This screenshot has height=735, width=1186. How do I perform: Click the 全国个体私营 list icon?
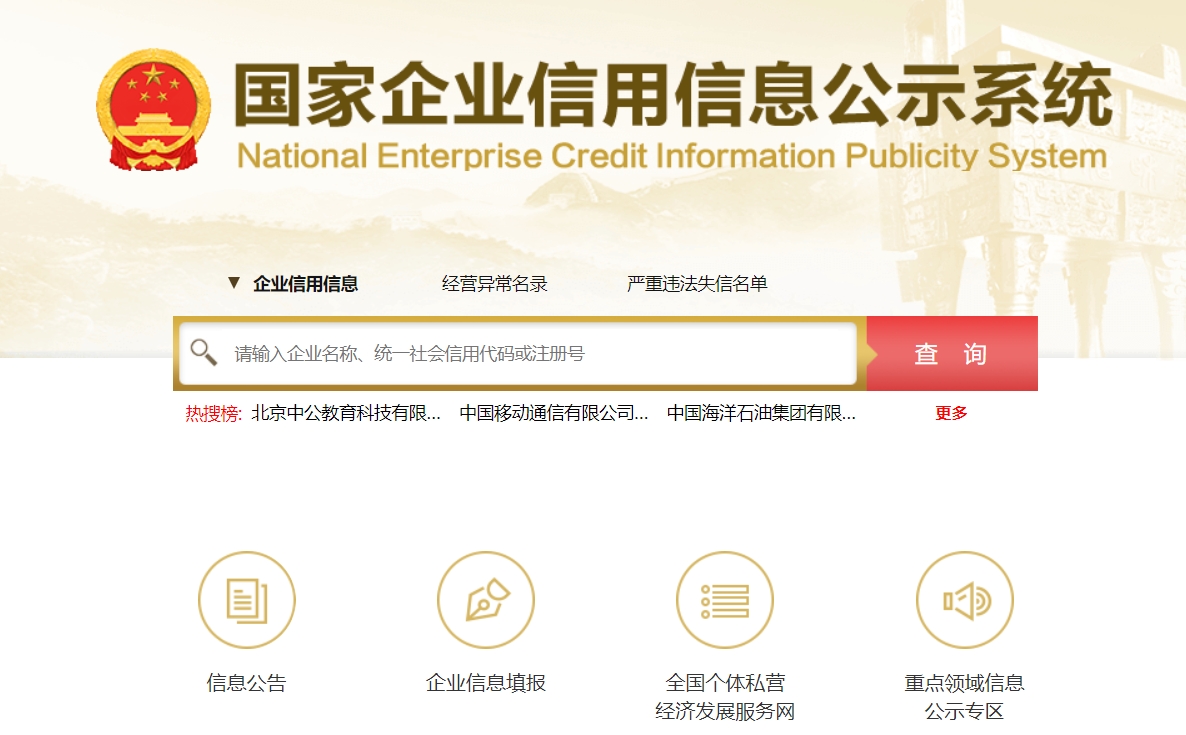pyautogui.click(x=725, y=600)
